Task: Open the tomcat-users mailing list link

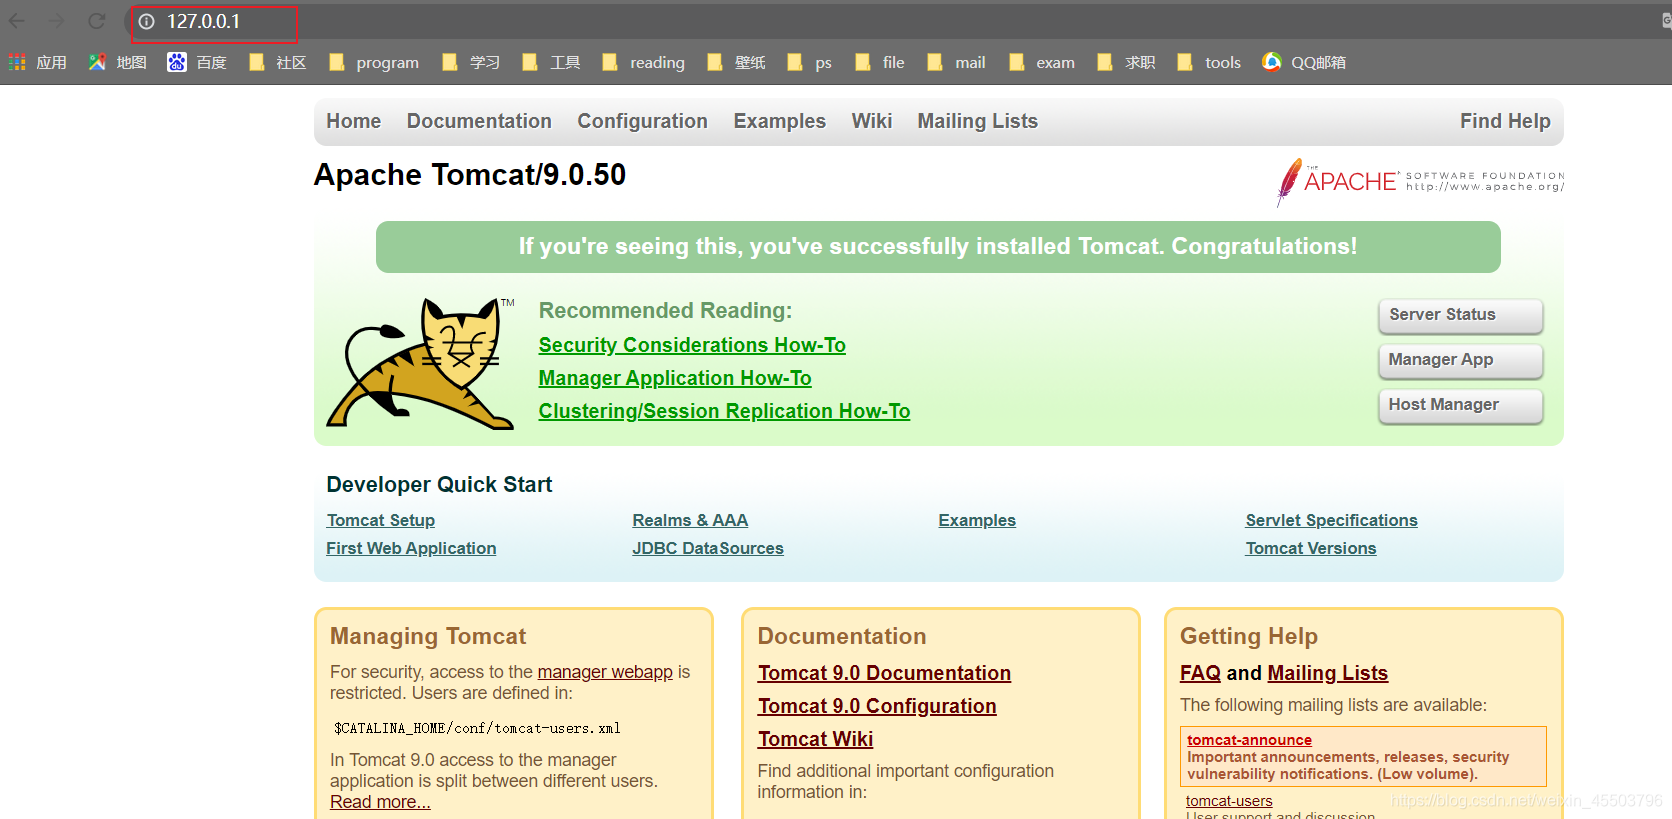Action: [x=1229, y=801]
